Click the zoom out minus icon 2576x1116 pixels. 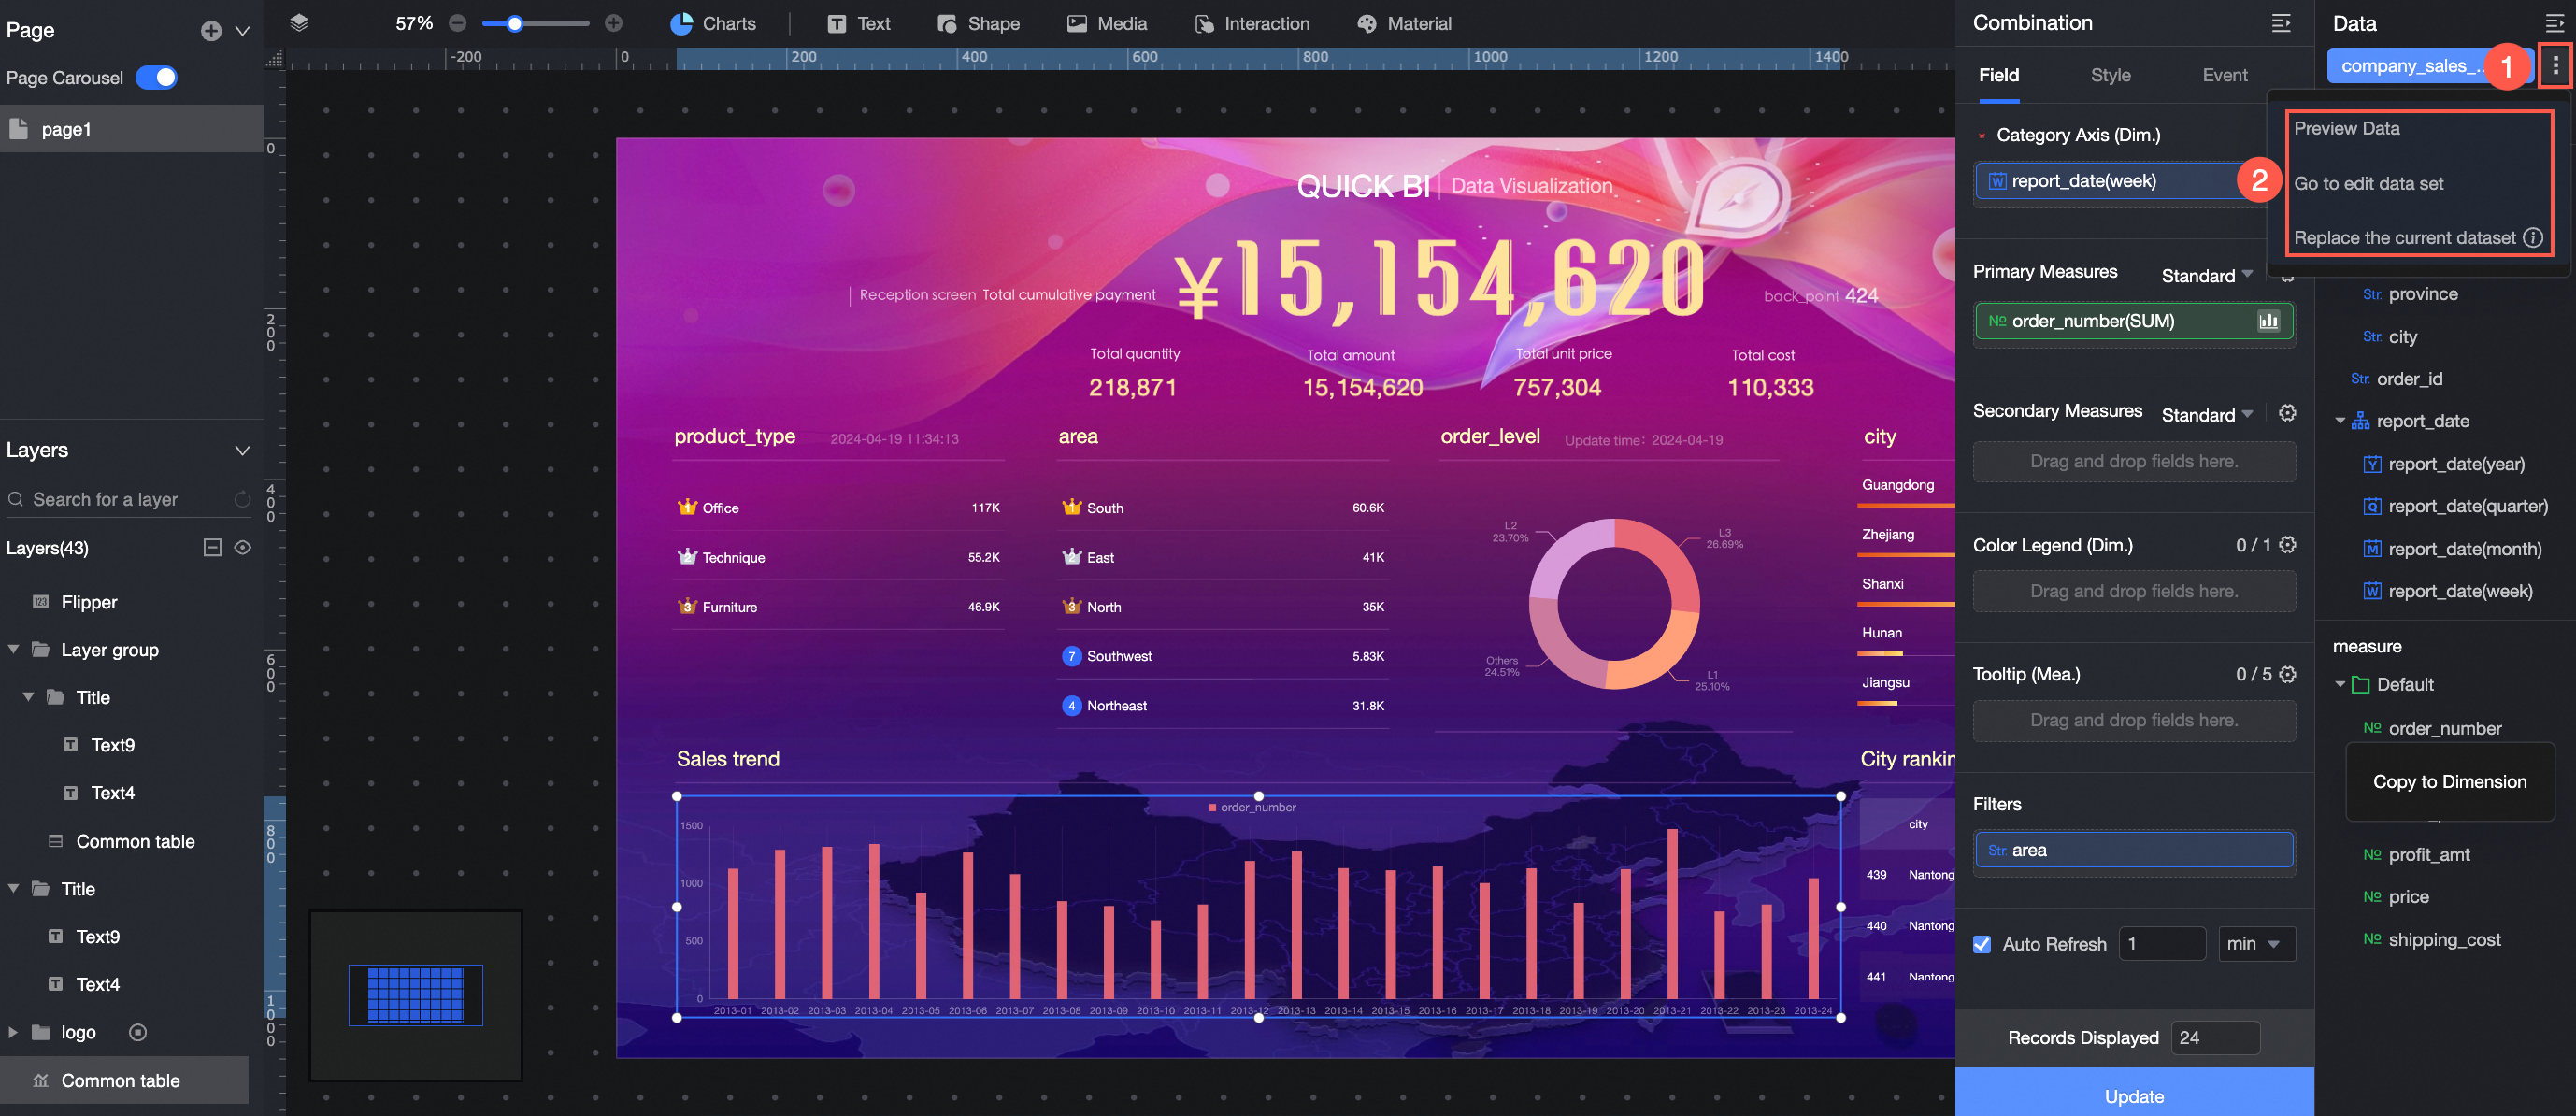click(x=458, y=23)
